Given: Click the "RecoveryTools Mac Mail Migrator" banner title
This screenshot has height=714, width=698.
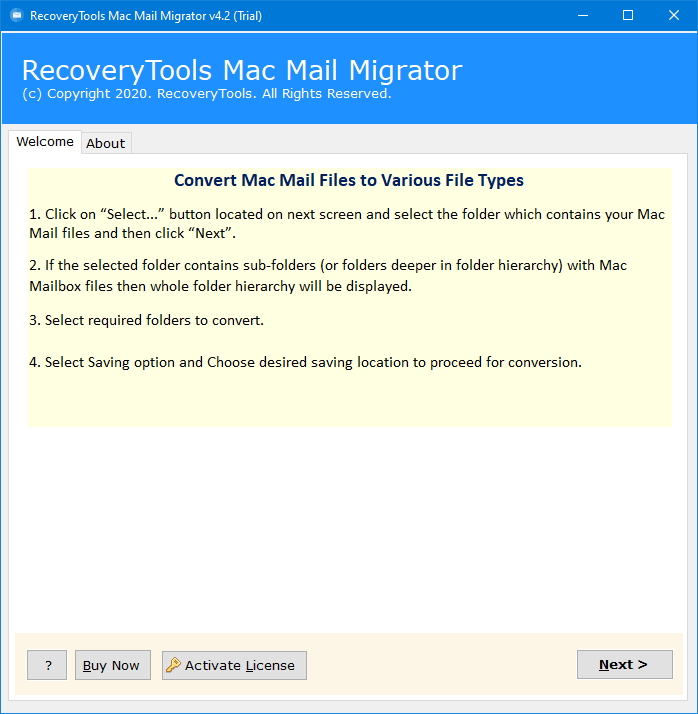Looking at the screenshot, I should pos(242,71).
